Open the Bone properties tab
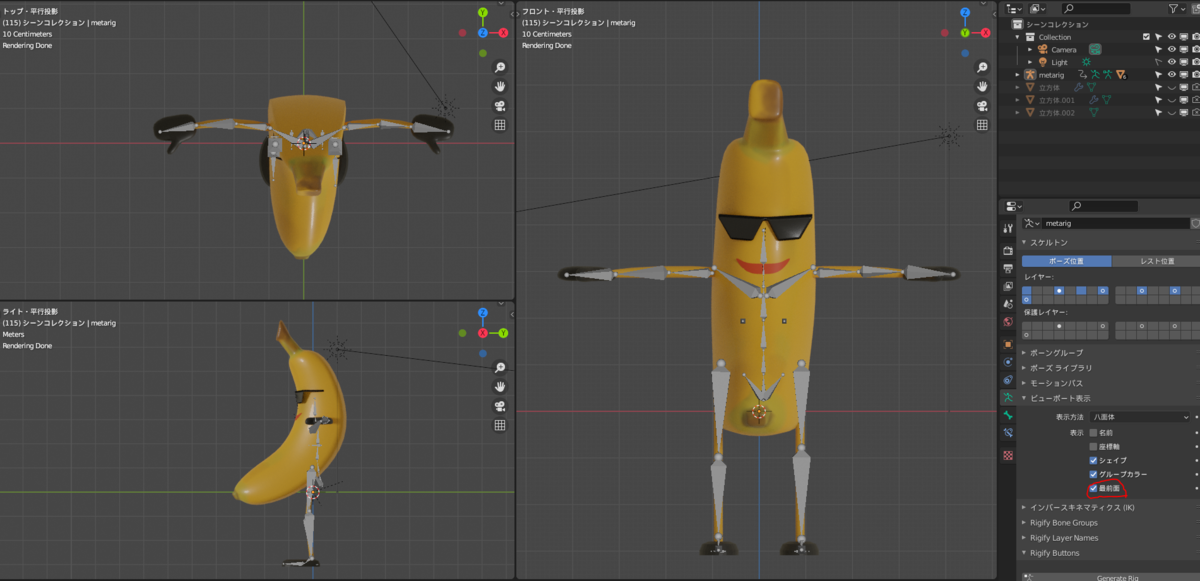Screen dimensions: 1200x581 [1008, 415]
